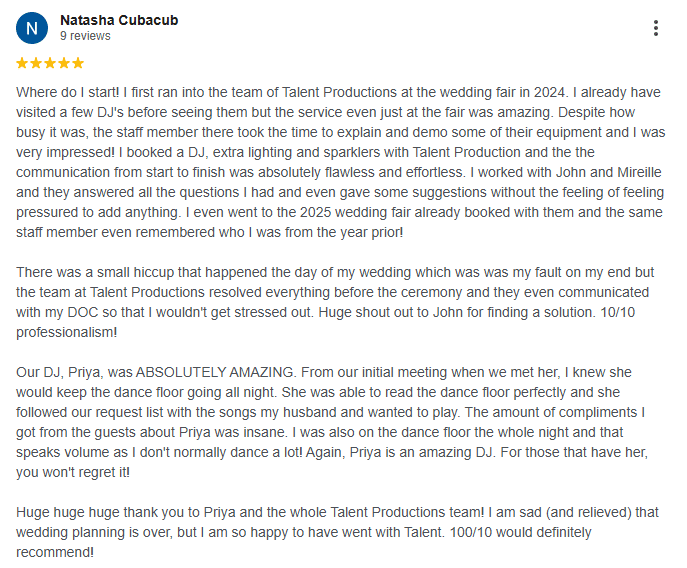Click the fourth rating star
This screenshot has width=687, height=568.
click(64, 63)
